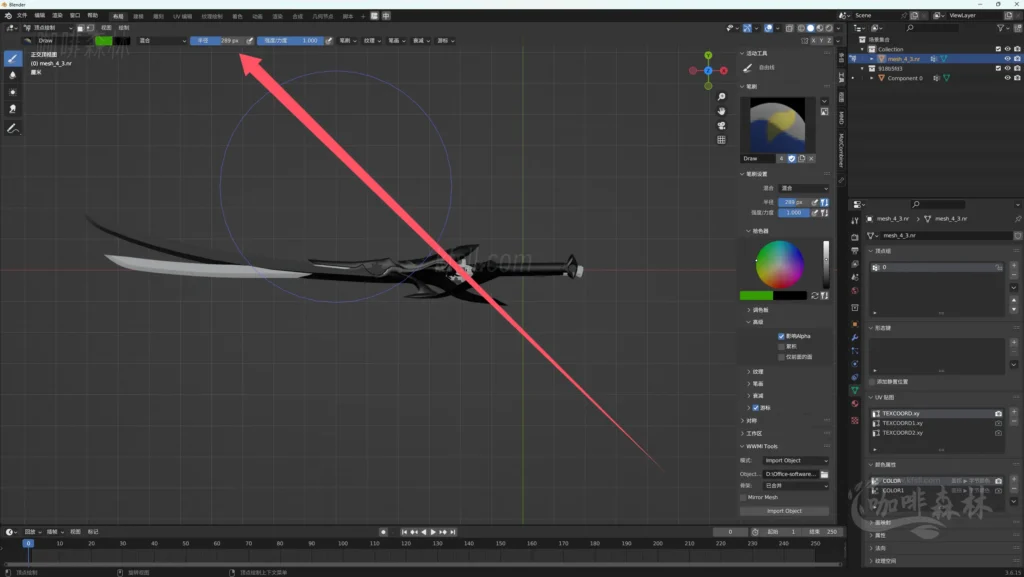This screenshot has width=1024, height=577.
Task: Uncheck the 影响Alpha checkbox
Action: 781,336
